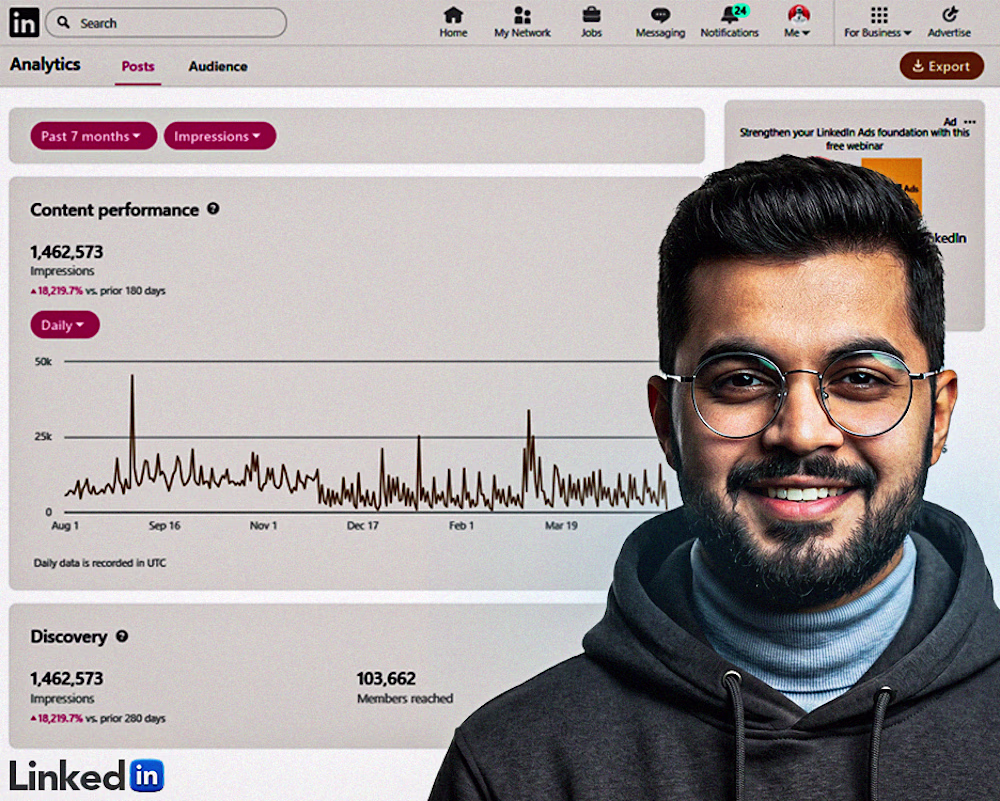Image resolution: width=1000 pixels, height=801 pixels.
Task: Click the Content performance help icon
Action: click(213, 209)
